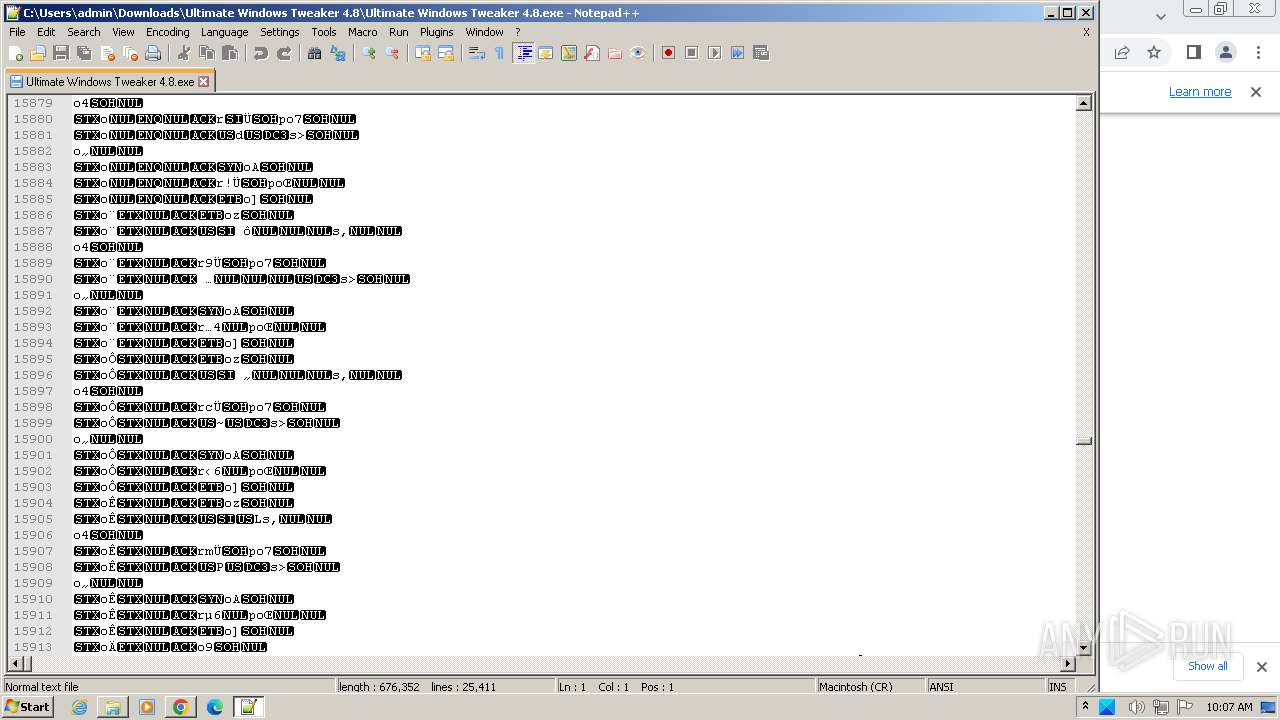Click Chrome share page icon
Screen dimensions: 1280x720
tap(1122, 52)
